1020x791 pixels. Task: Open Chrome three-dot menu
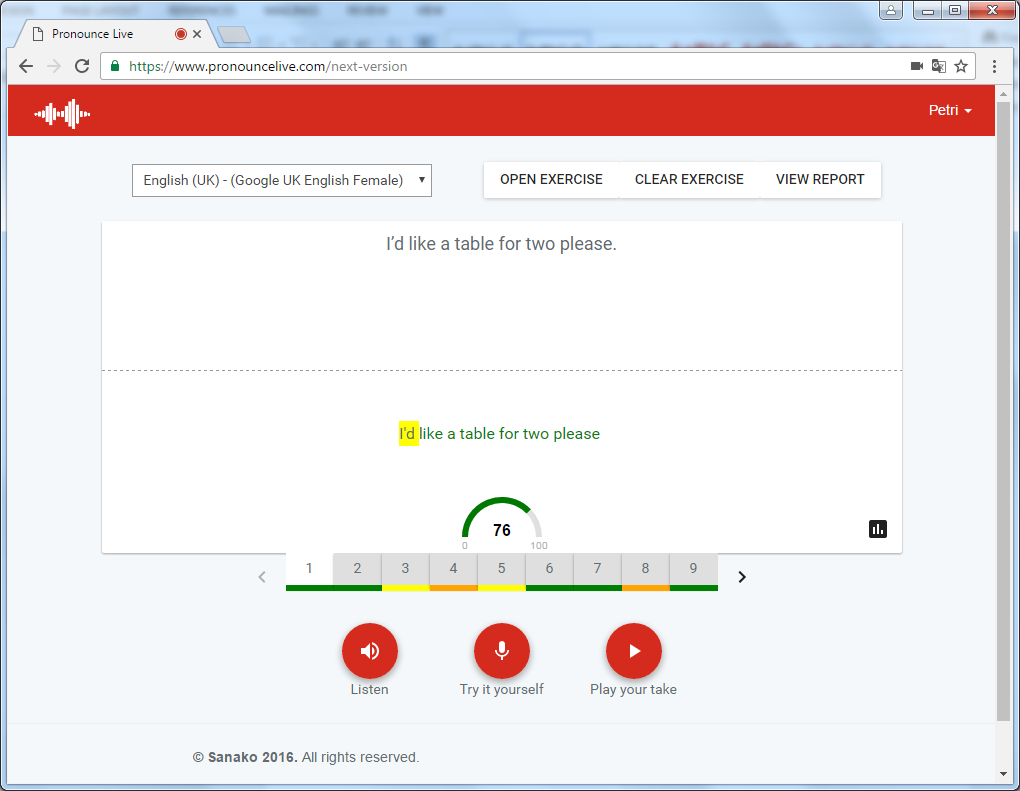pyautogui.click(x=994, y=66)
